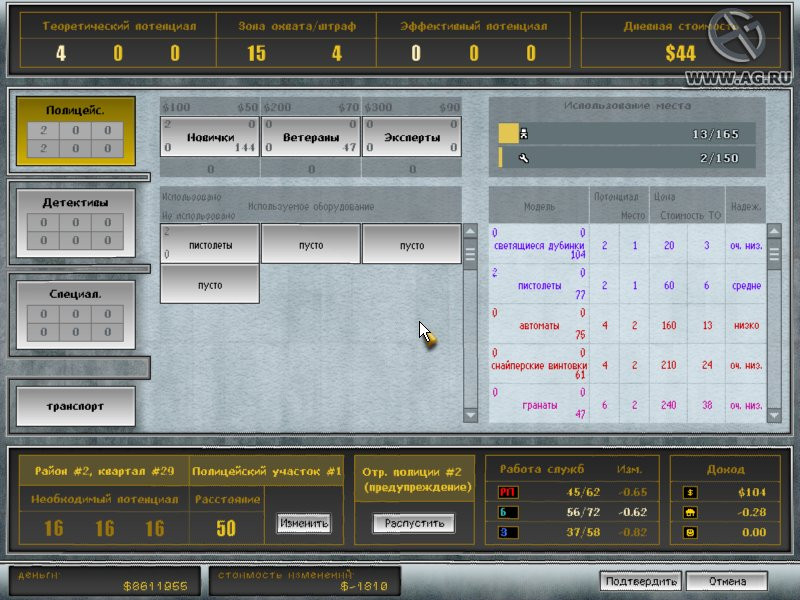This screenshot has height=600, width=800.
Task: Select the Б service icon
Action: [508, 512]
